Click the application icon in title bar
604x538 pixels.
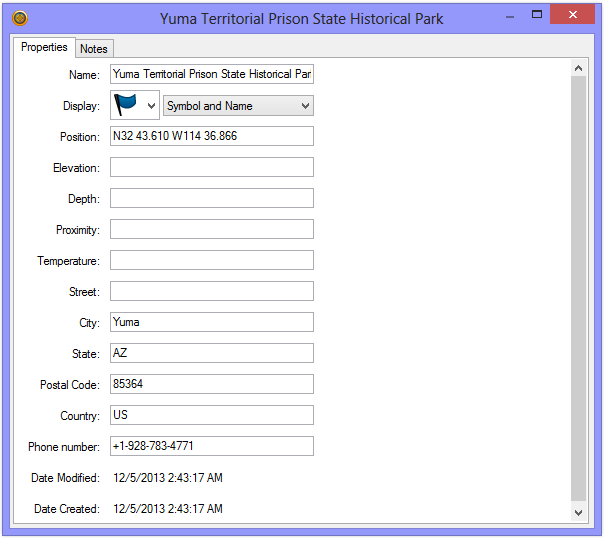(20, 18)
